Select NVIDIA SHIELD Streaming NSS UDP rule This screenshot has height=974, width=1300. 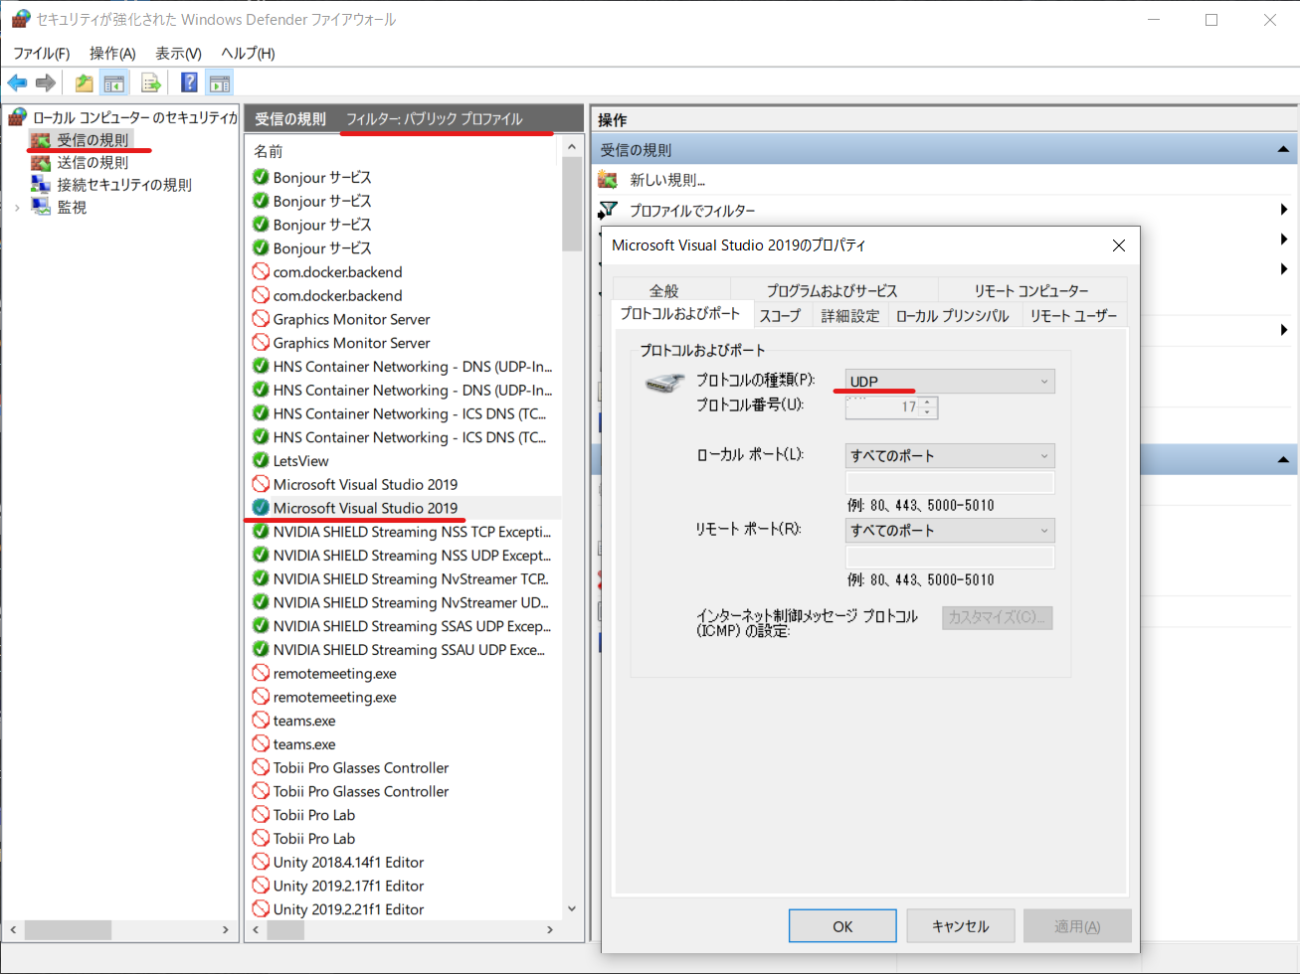[x=404, y=555]
